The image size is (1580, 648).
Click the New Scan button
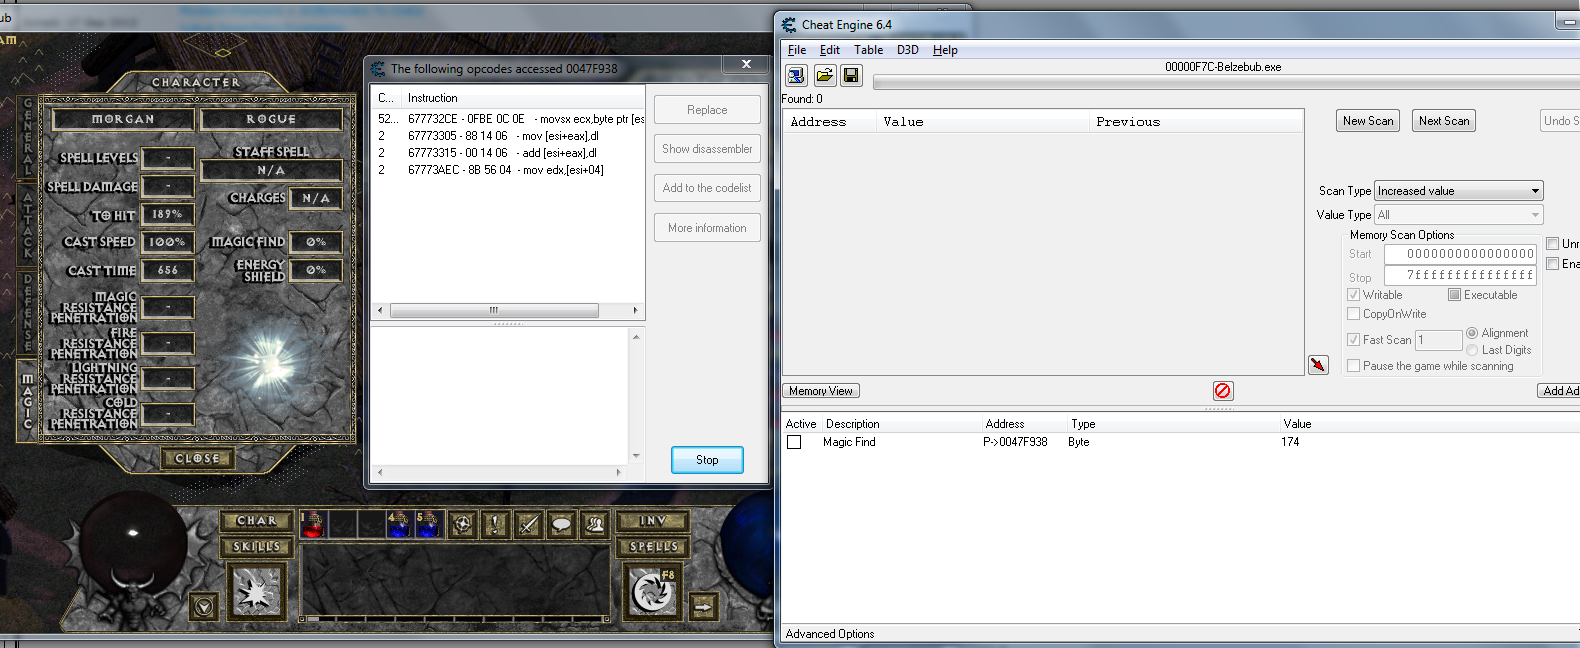(x=1368, y=121)
